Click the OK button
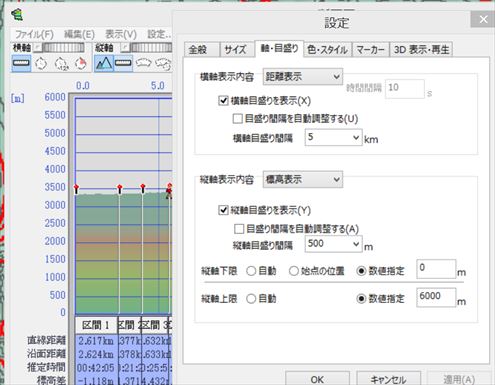This screenshot has width=495, height=385. coord(317,379)
